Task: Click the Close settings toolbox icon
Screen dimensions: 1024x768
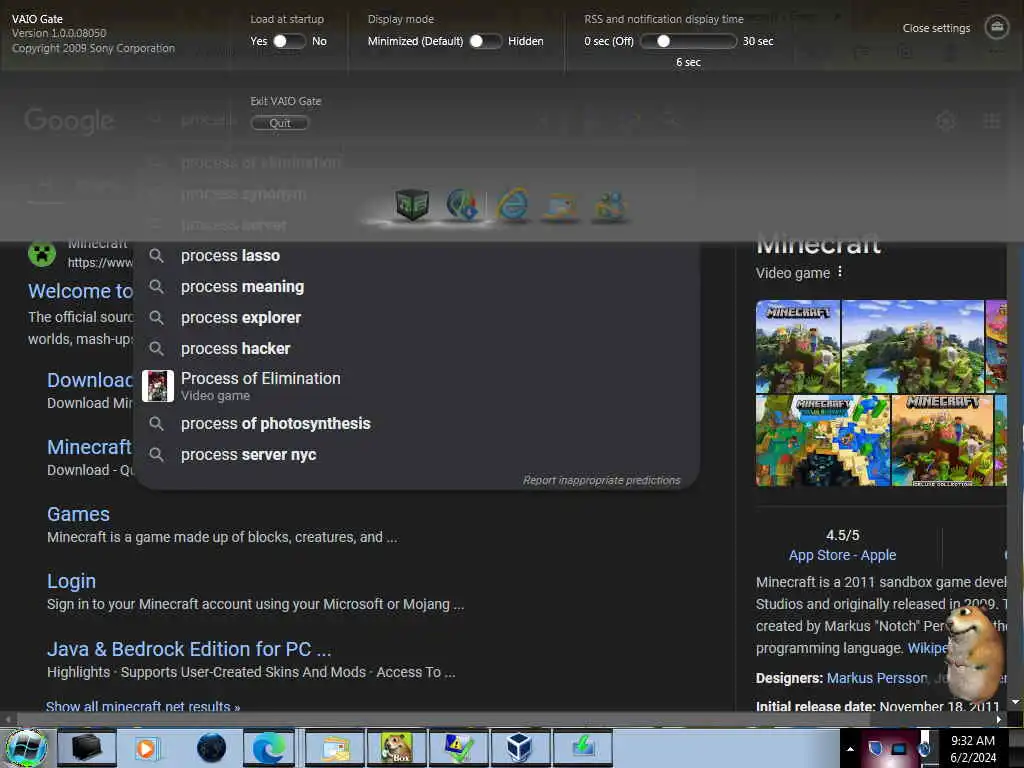Action: tap(996, 27)
